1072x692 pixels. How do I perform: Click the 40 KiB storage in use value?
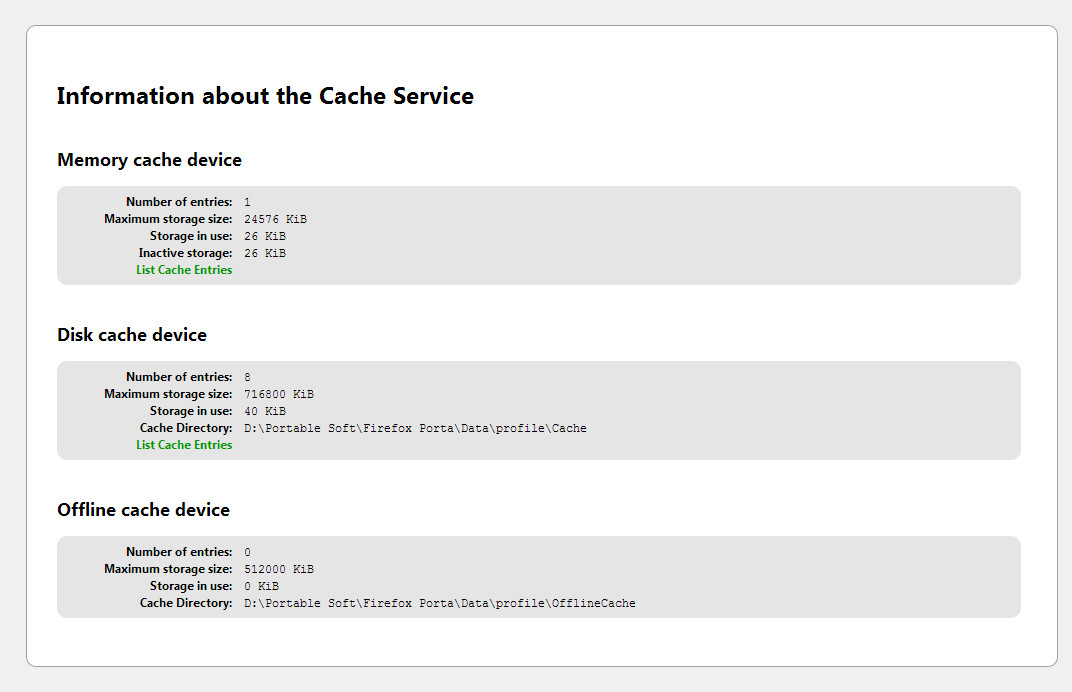pyautogui.click(x=265, y=411)
